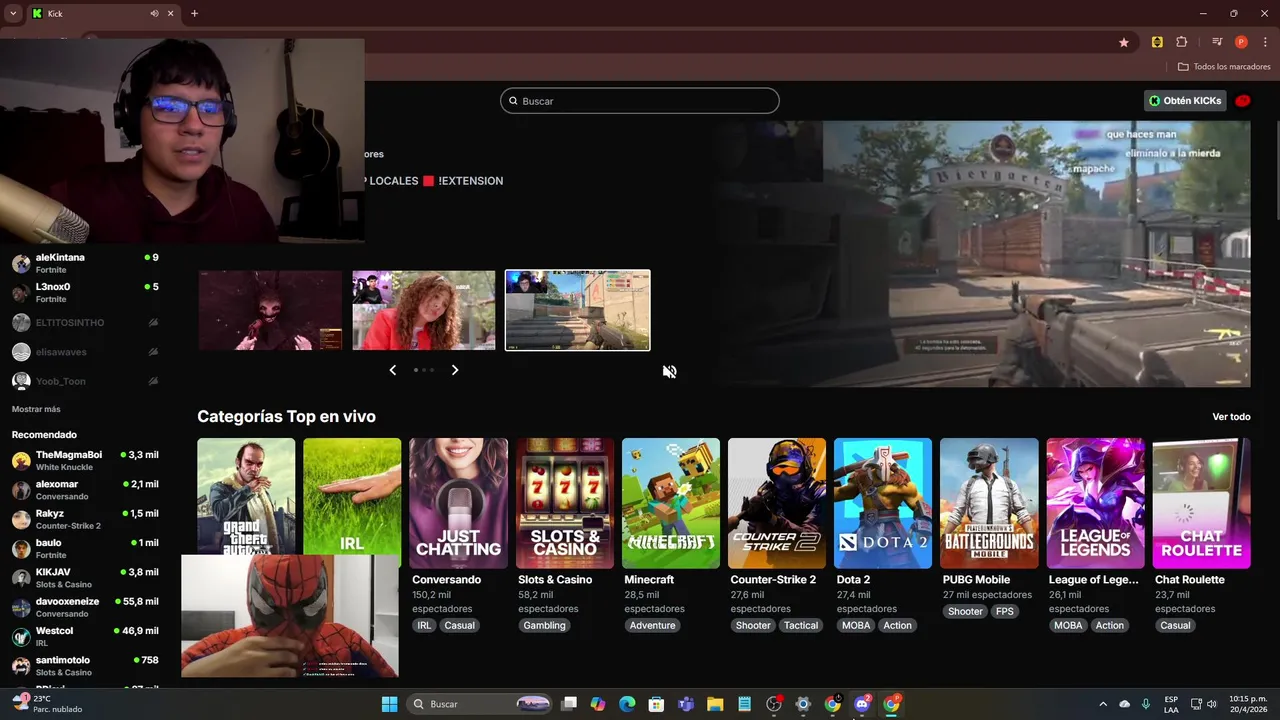Open Task View on the taskbar

(x=569, y=704)
